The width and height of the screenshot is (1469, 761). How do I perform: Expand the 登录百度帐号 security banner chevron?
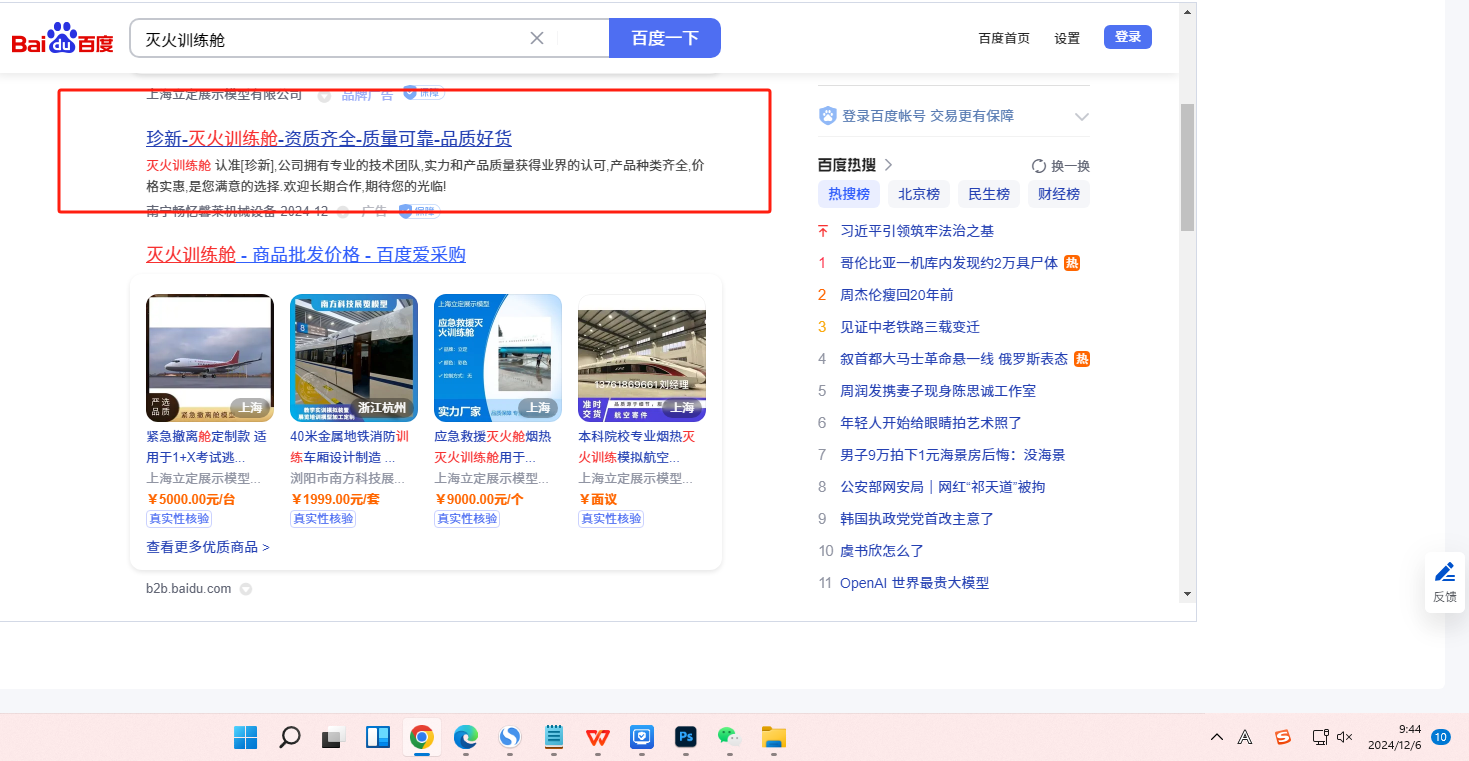point(1081,117)
